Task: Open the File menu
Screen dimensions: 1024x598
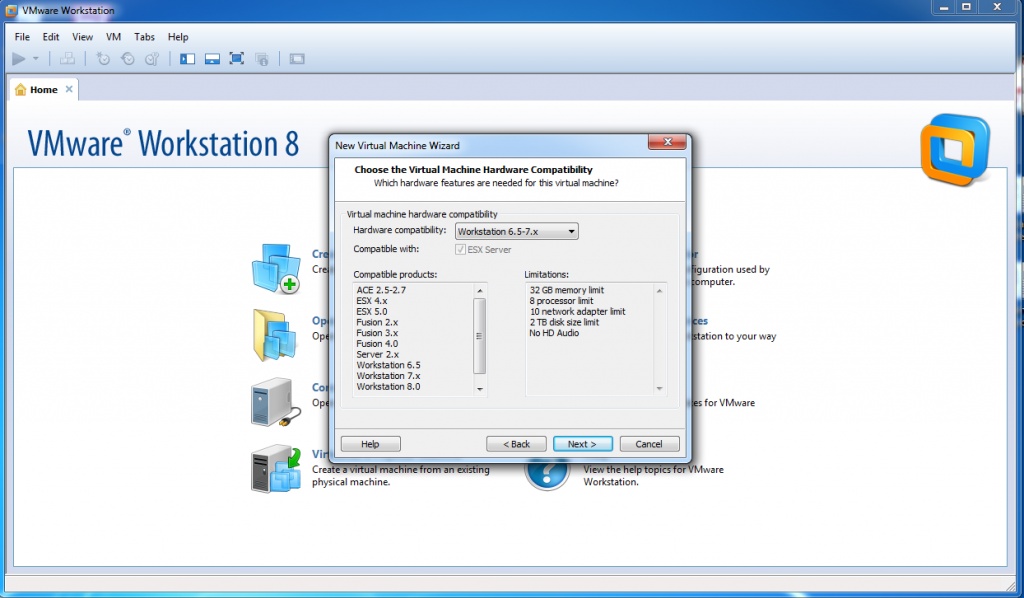Action: [22, 37]
